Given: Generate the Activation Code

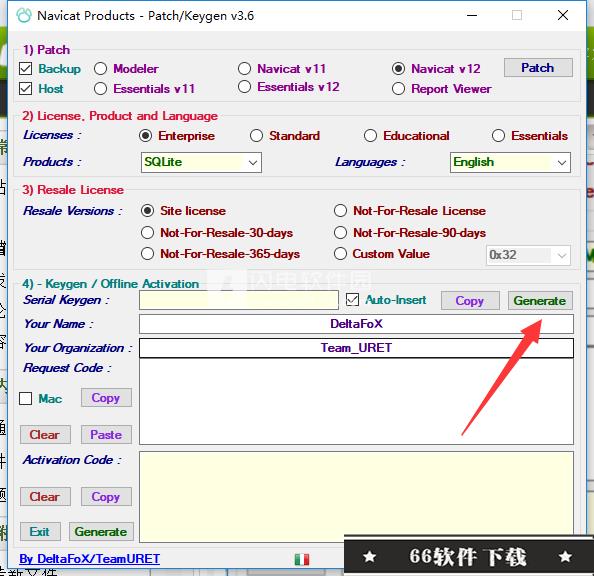Looking at the screenshot, I should click(x=101, y=532).
